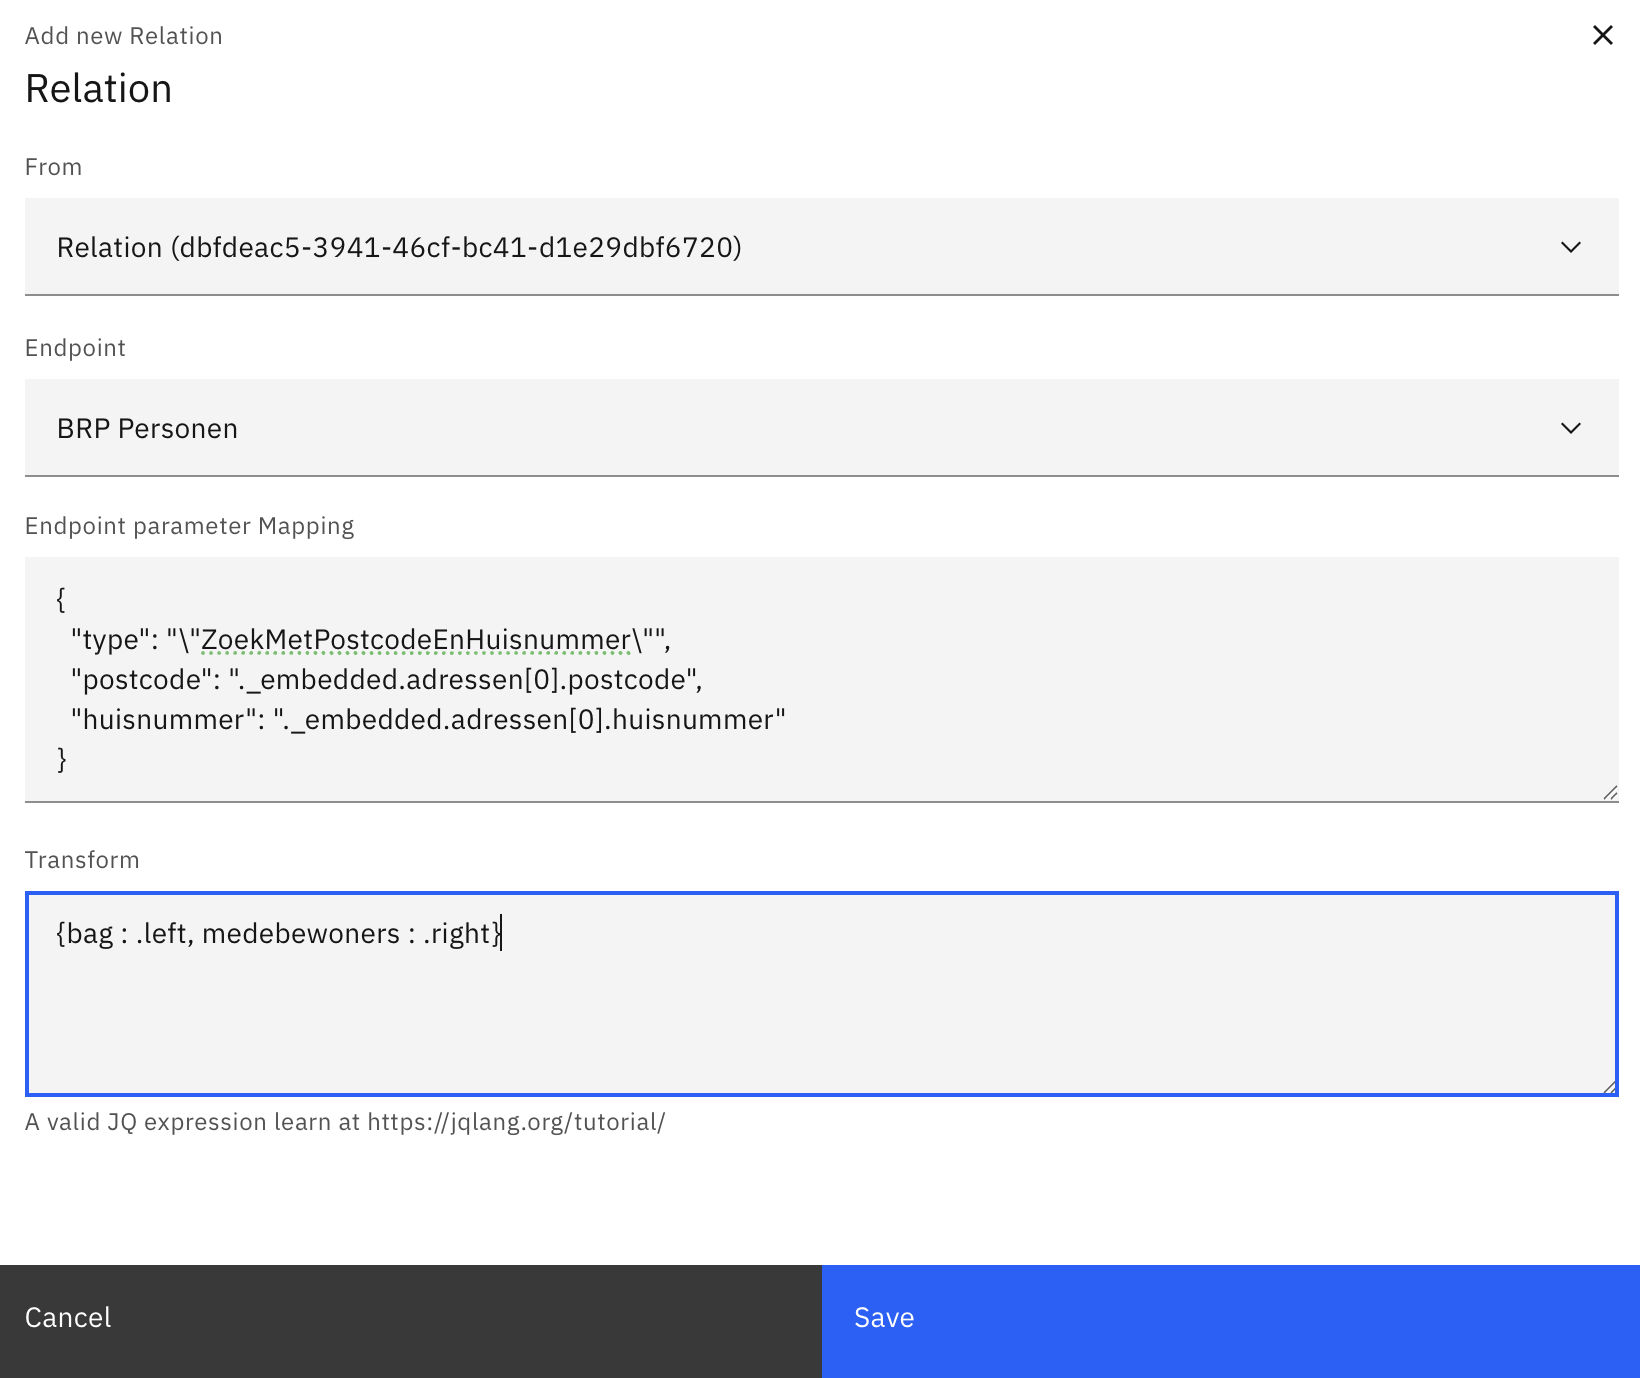This screenshot has height=1378, width=1640.
Task: Click the "Add new Relation" title text
Action: (124, 36)
